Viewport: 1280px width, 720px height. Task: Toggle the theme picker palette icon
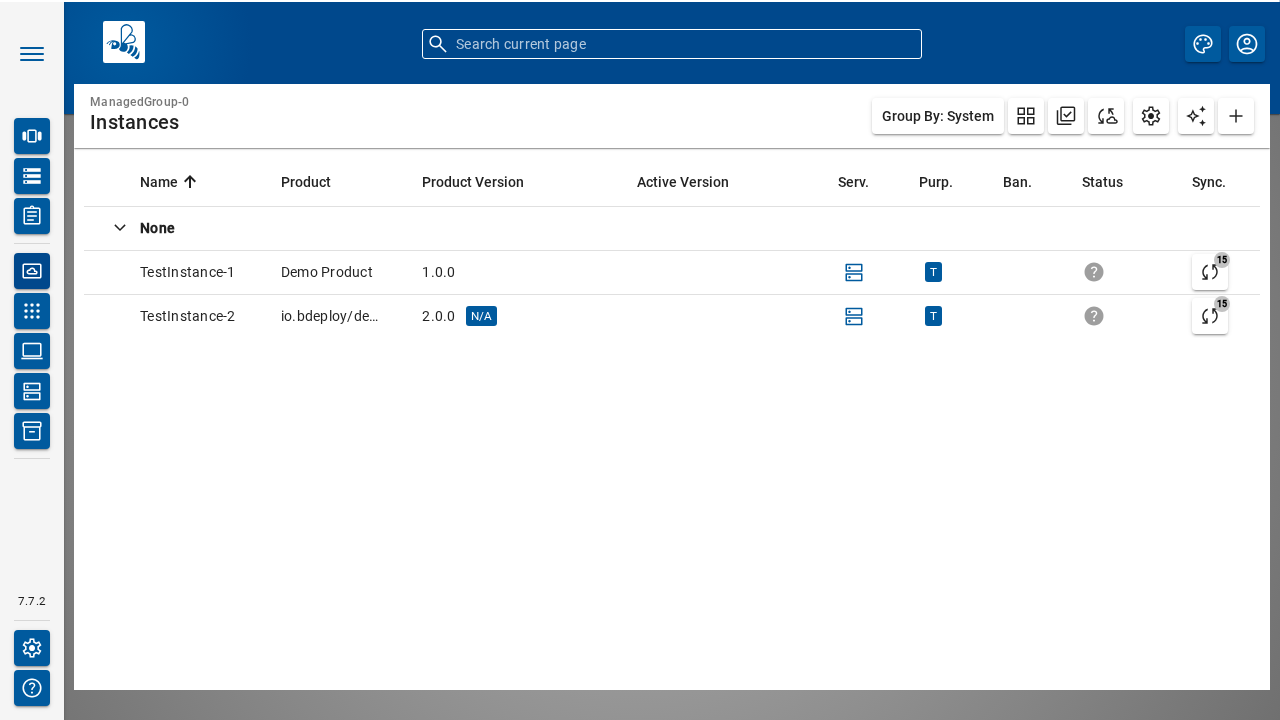coord(1203,44)
